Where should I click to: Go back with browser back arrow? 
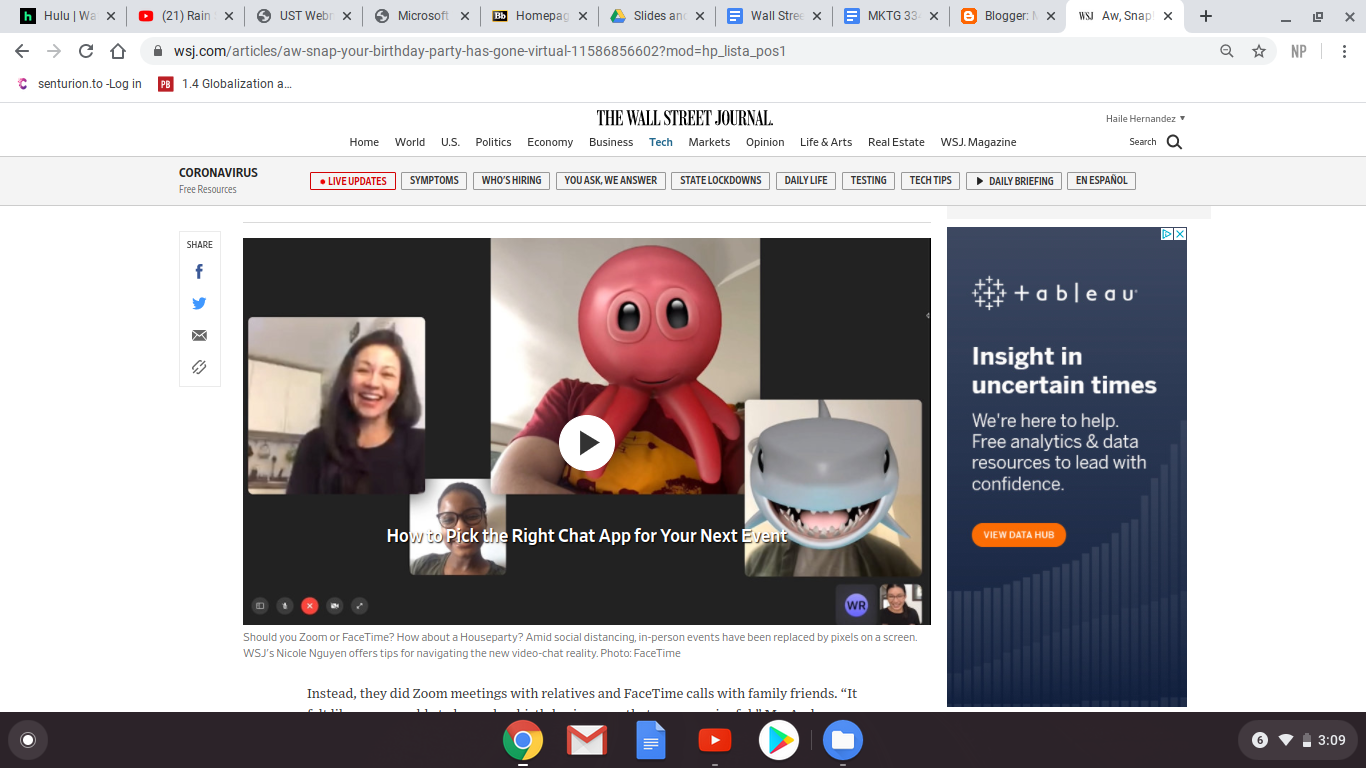tap(22, 51)
